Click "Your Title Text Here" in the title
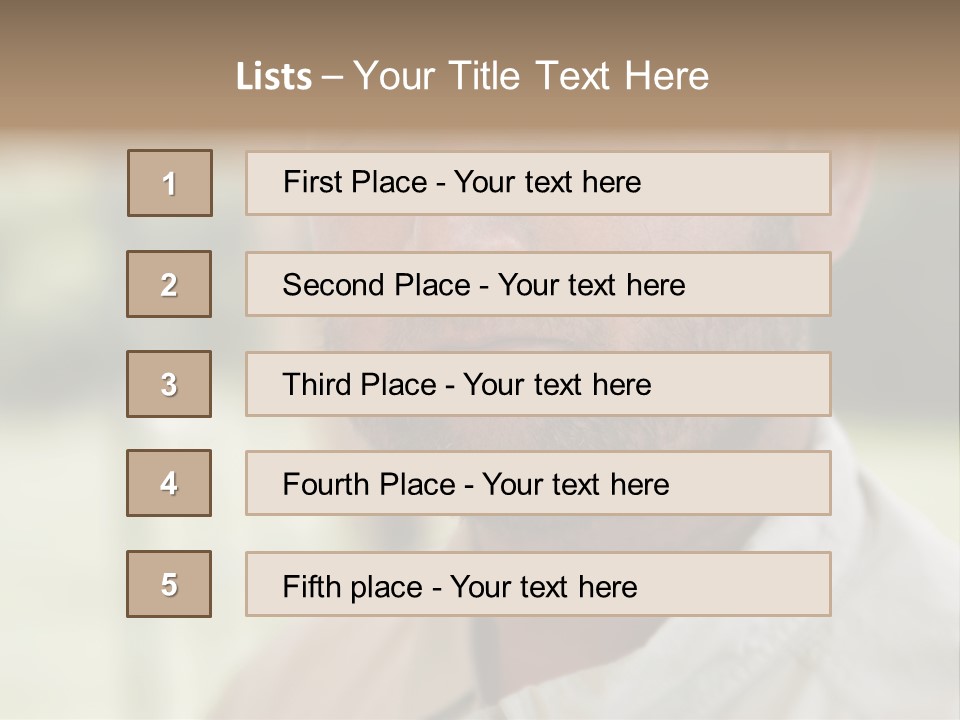 (531, 76)
